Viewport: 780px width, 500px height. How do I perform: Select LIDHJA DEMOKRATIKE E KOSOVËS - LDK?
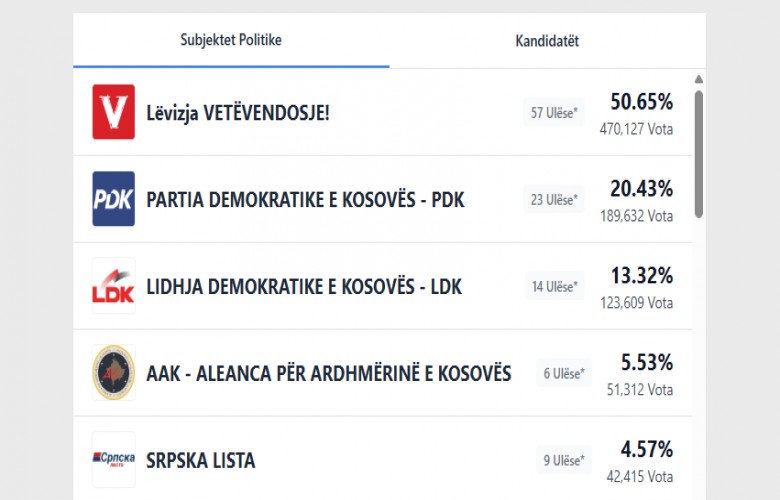click(304, 287)
